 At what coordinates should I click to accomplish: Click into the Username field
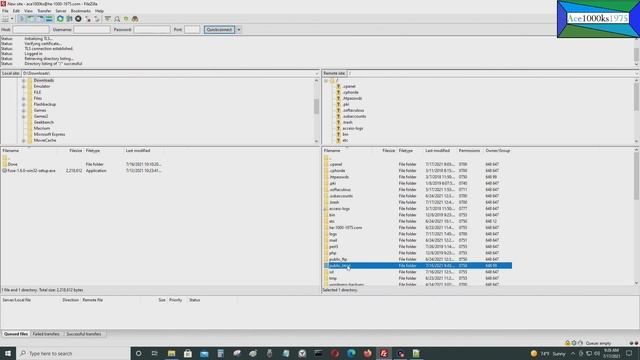point(92,29)
